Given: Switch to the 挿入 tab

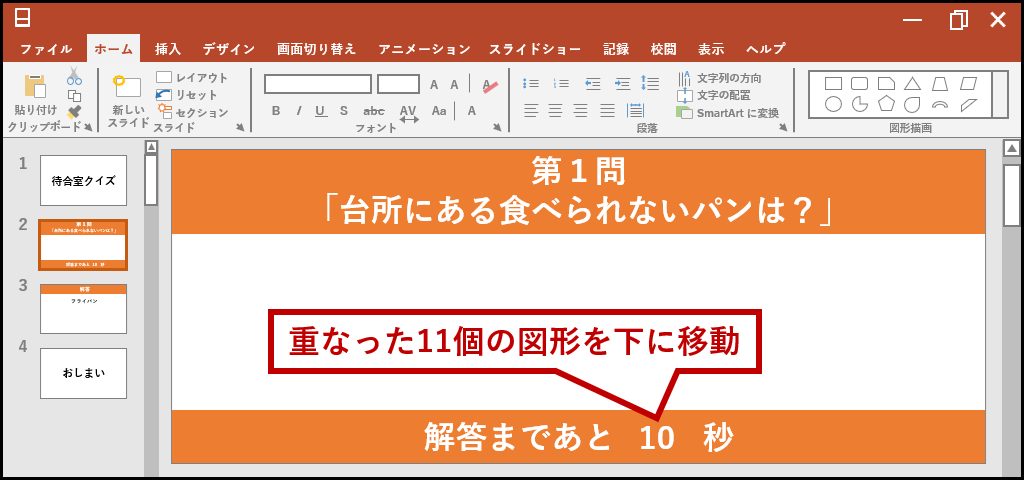Looking at the screenshot, I should (168, 49).
